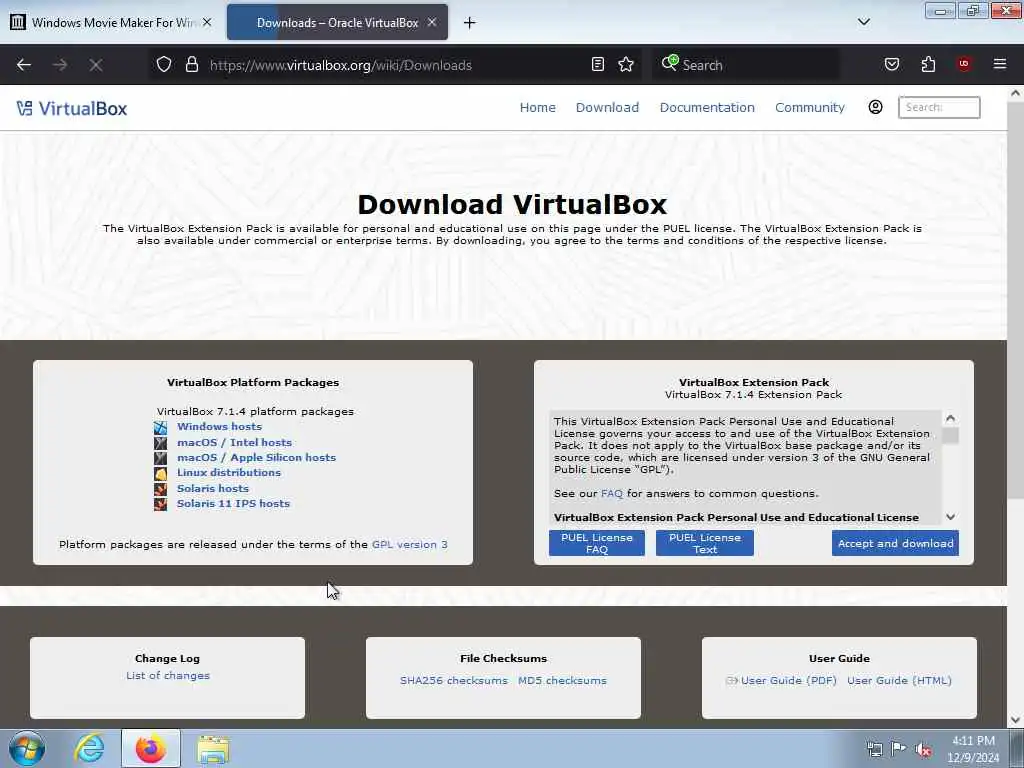
Task: Open Windows Explorer from taskbar
Action: [x=214, y=749]
